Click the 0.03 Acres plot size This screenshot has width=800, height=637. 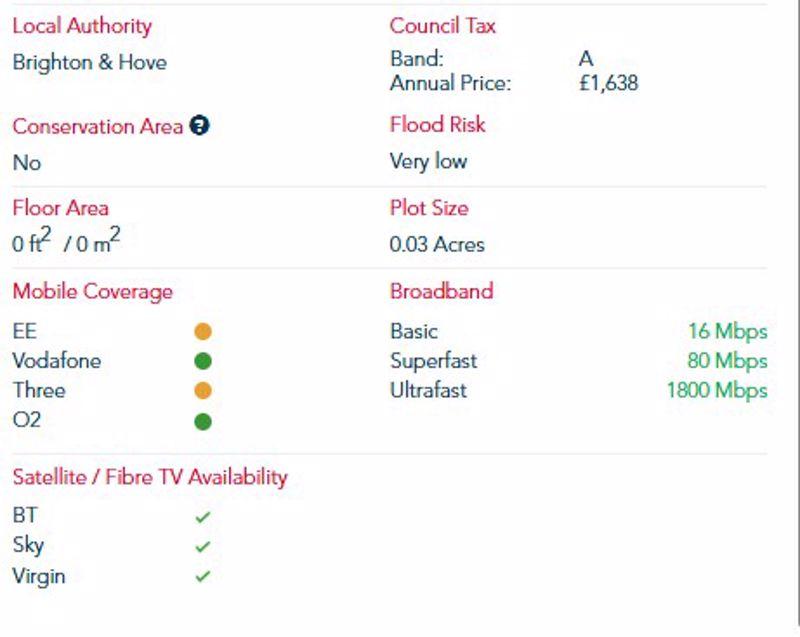click(437, 245)
